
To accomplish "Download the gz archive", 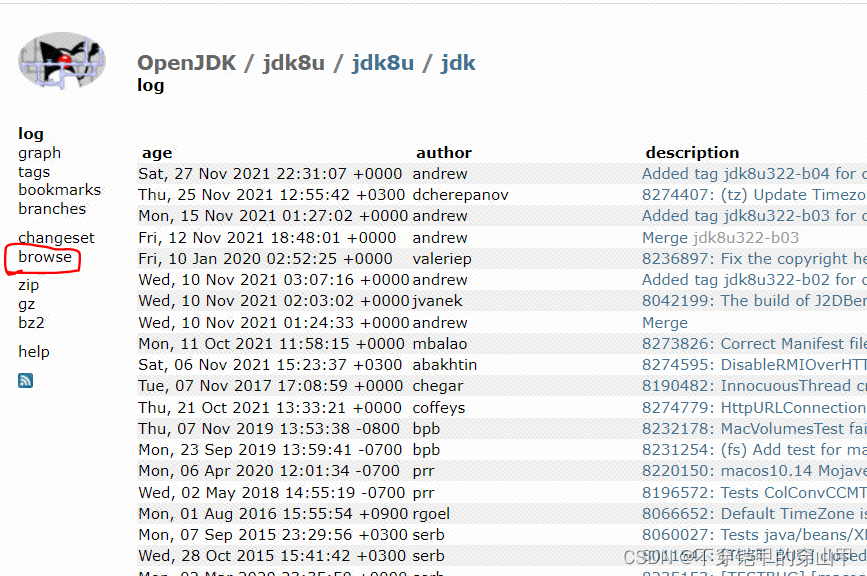I will (x=25, y=303).
